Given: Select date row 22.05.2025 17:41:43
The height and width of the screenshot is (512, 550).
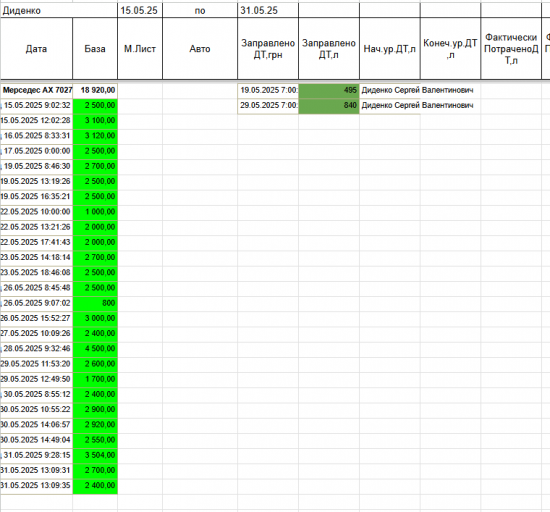Looking at the screenshot, I should pyautogui.click(x=36, y=242).
